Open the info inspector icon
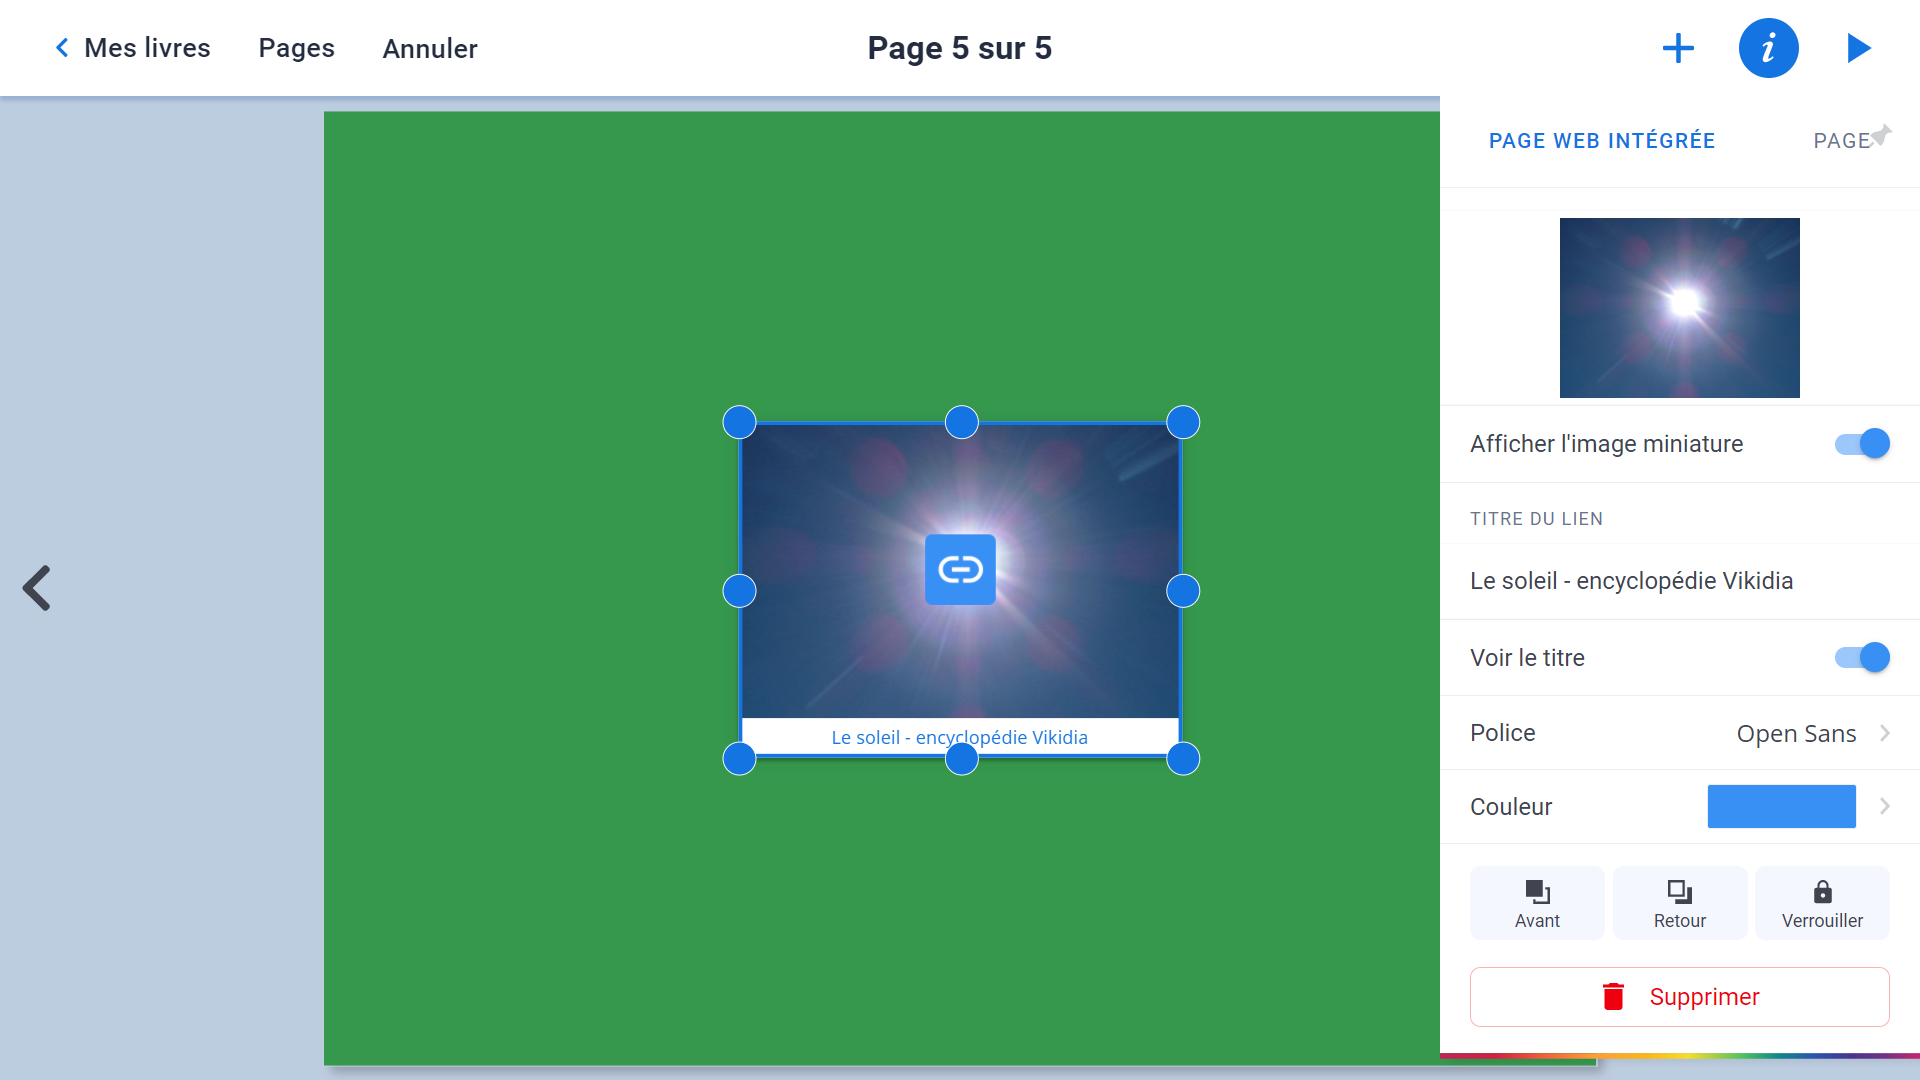 [x=1768, y=48]
